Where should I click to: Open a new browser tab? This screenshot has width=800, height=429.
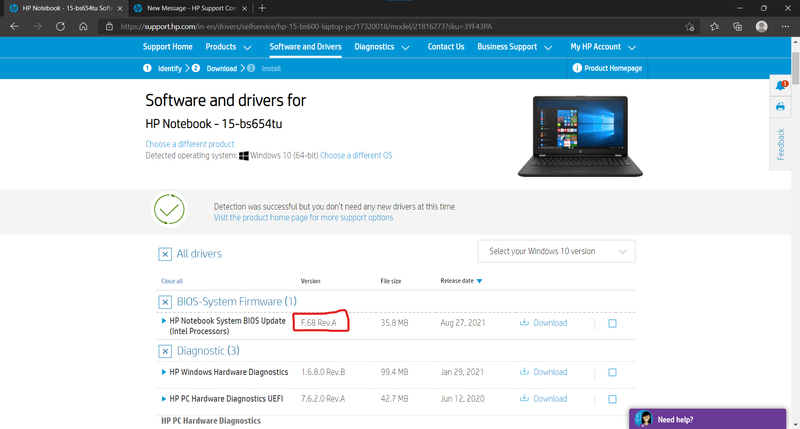click(x=262, y=8)
